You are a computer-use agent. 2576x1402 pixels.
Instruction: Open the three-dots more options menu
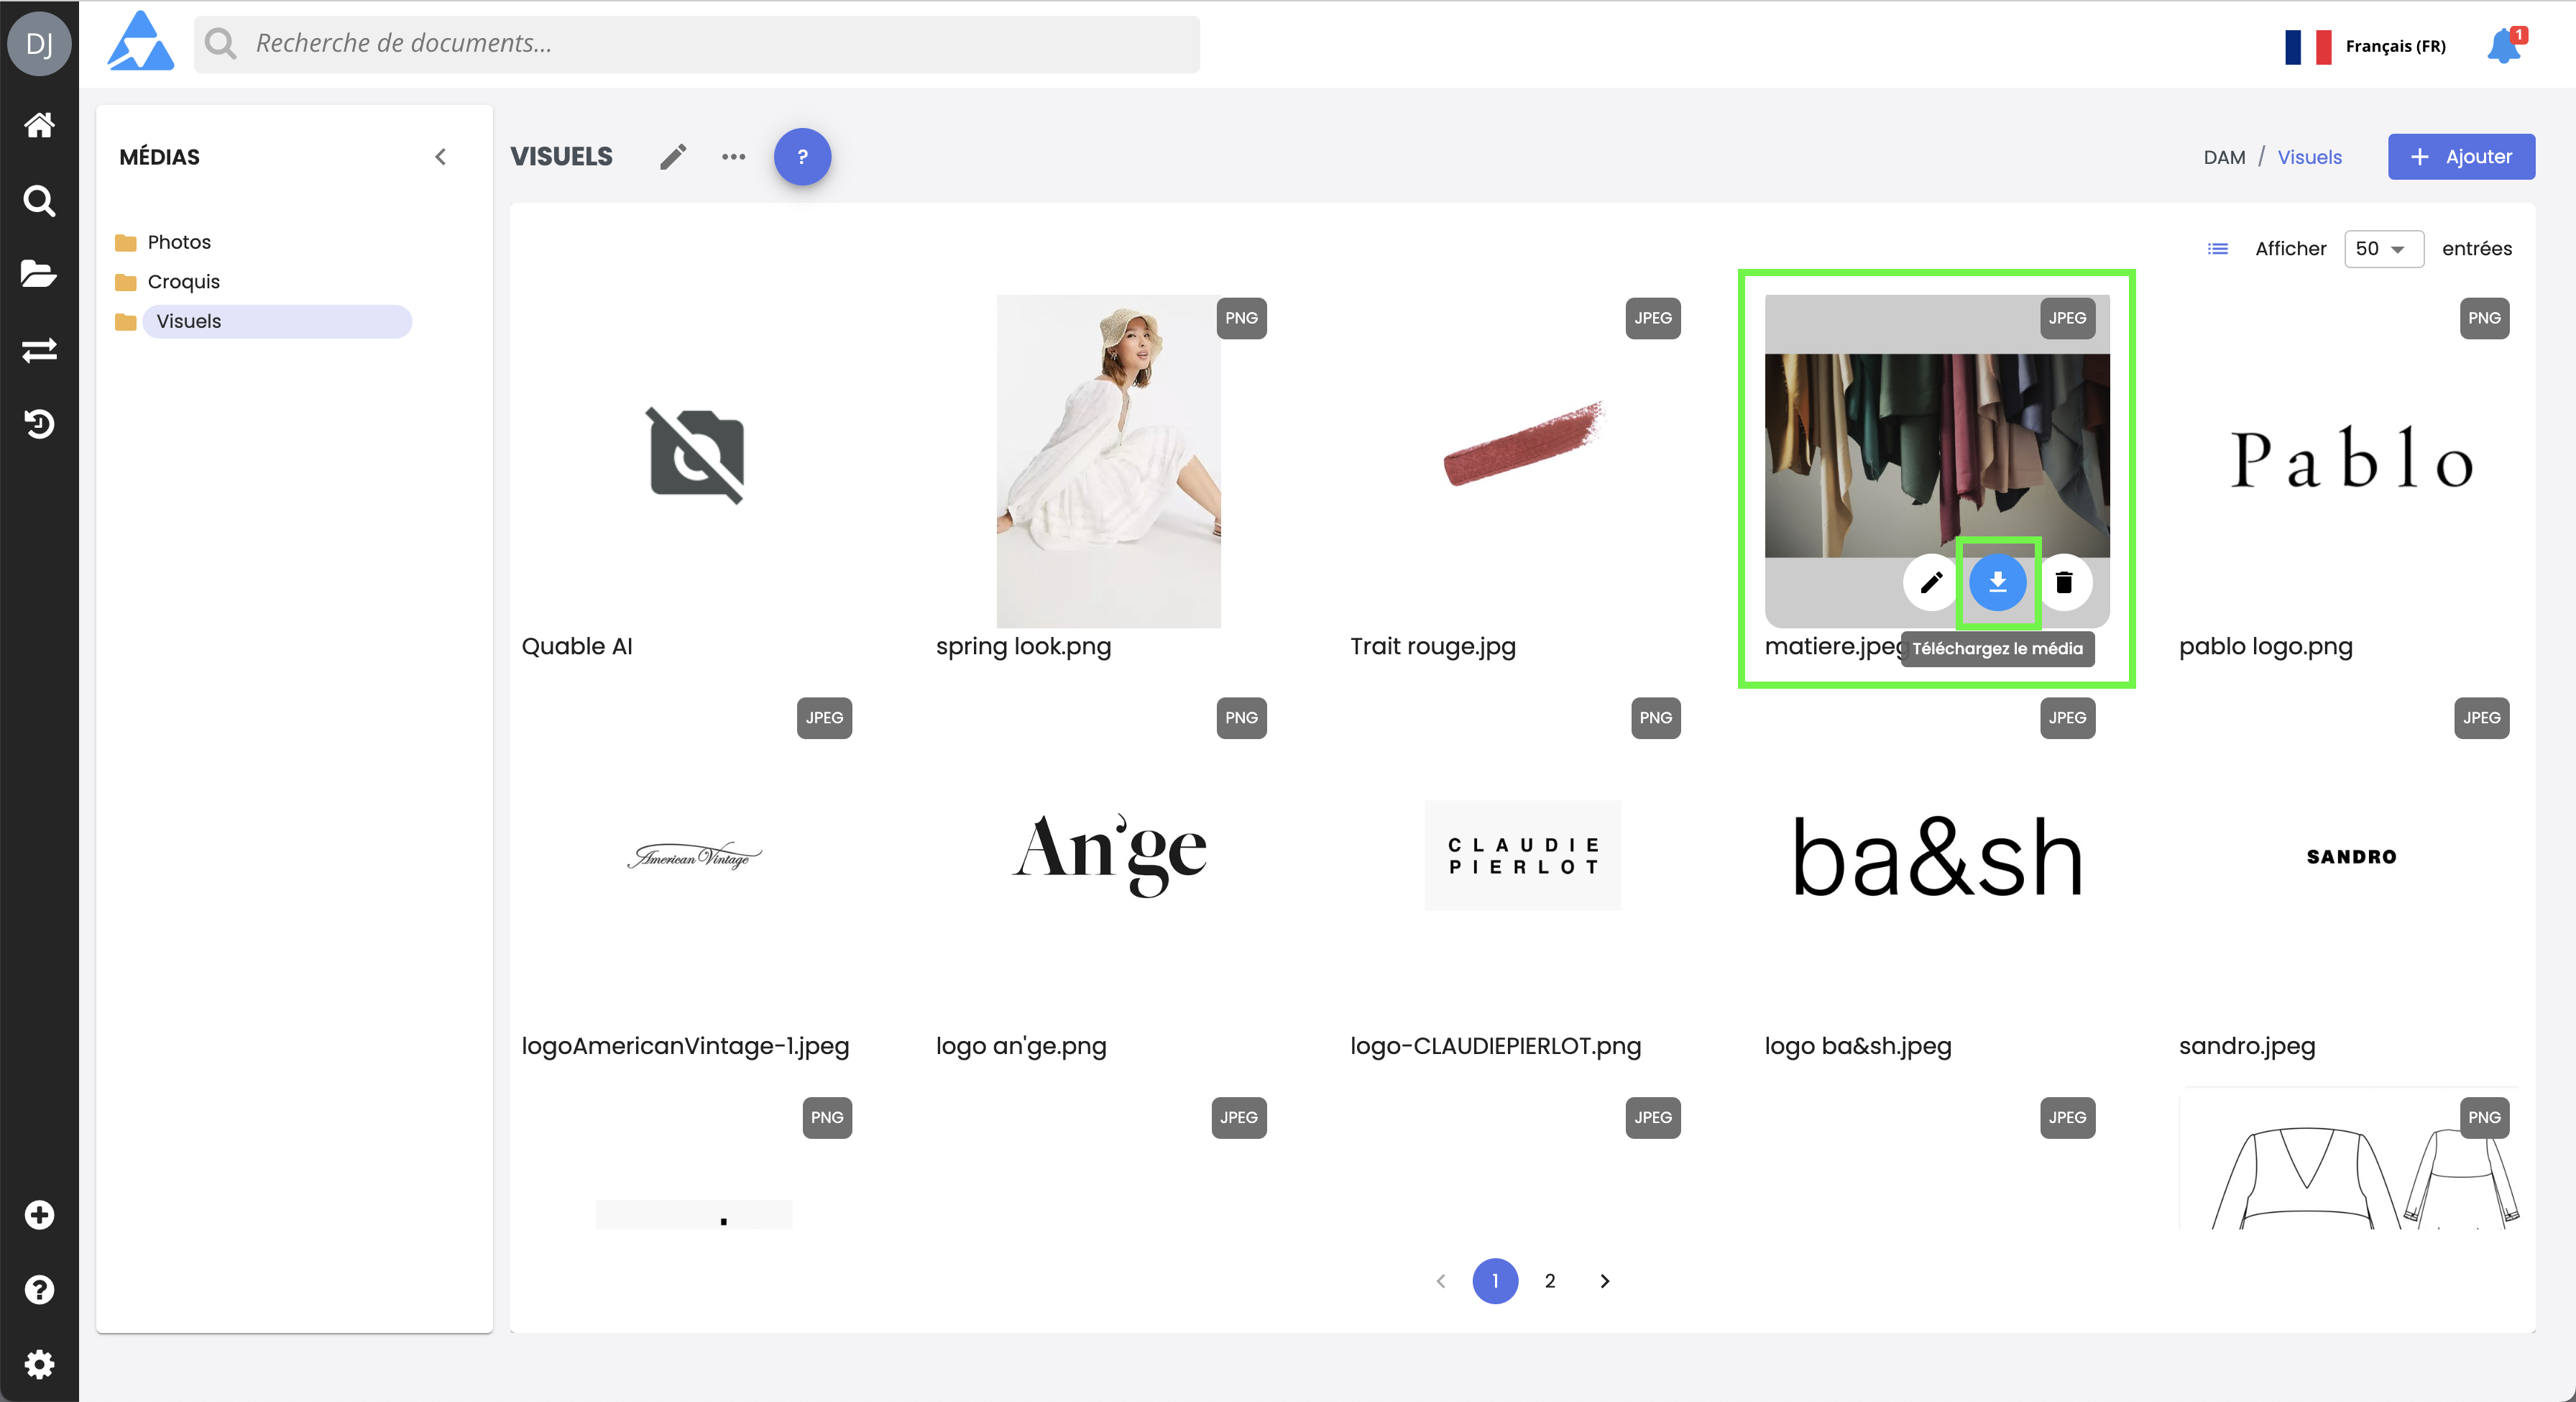(733, 157)
